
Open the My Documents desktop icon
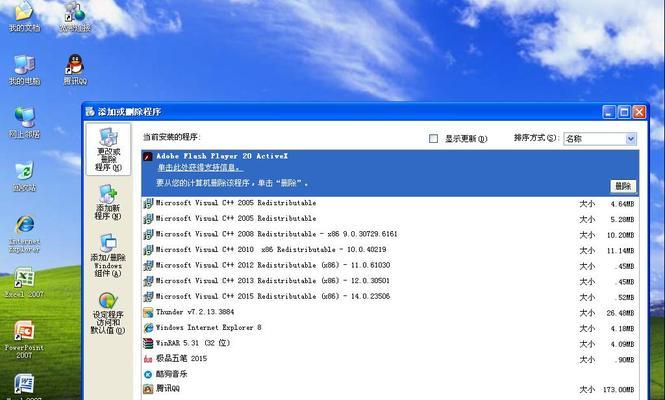[24, 16]
